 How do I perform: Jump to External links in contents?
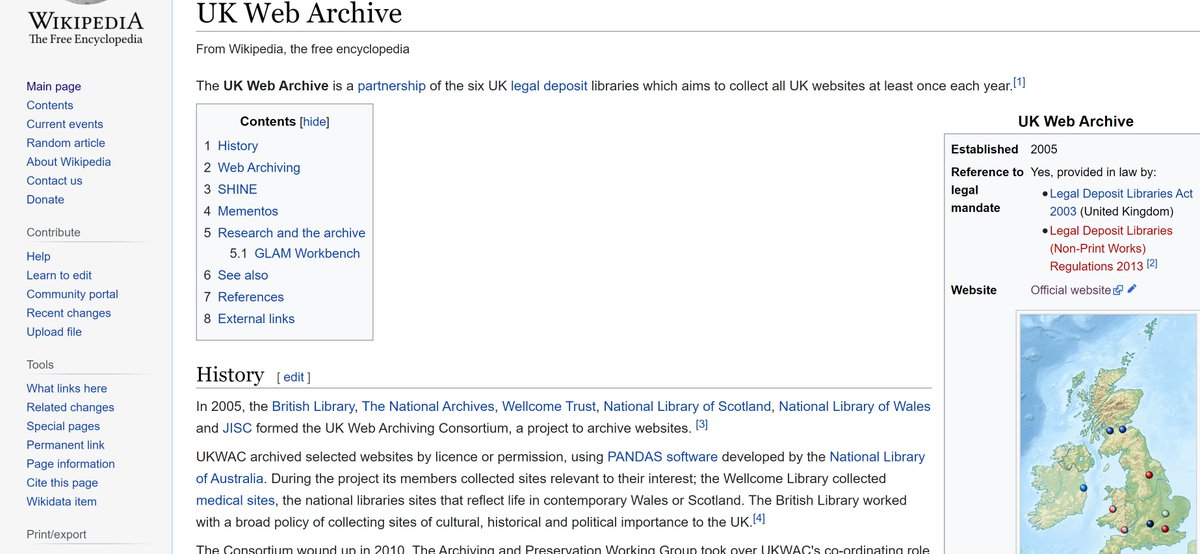[x=256, y=320]
